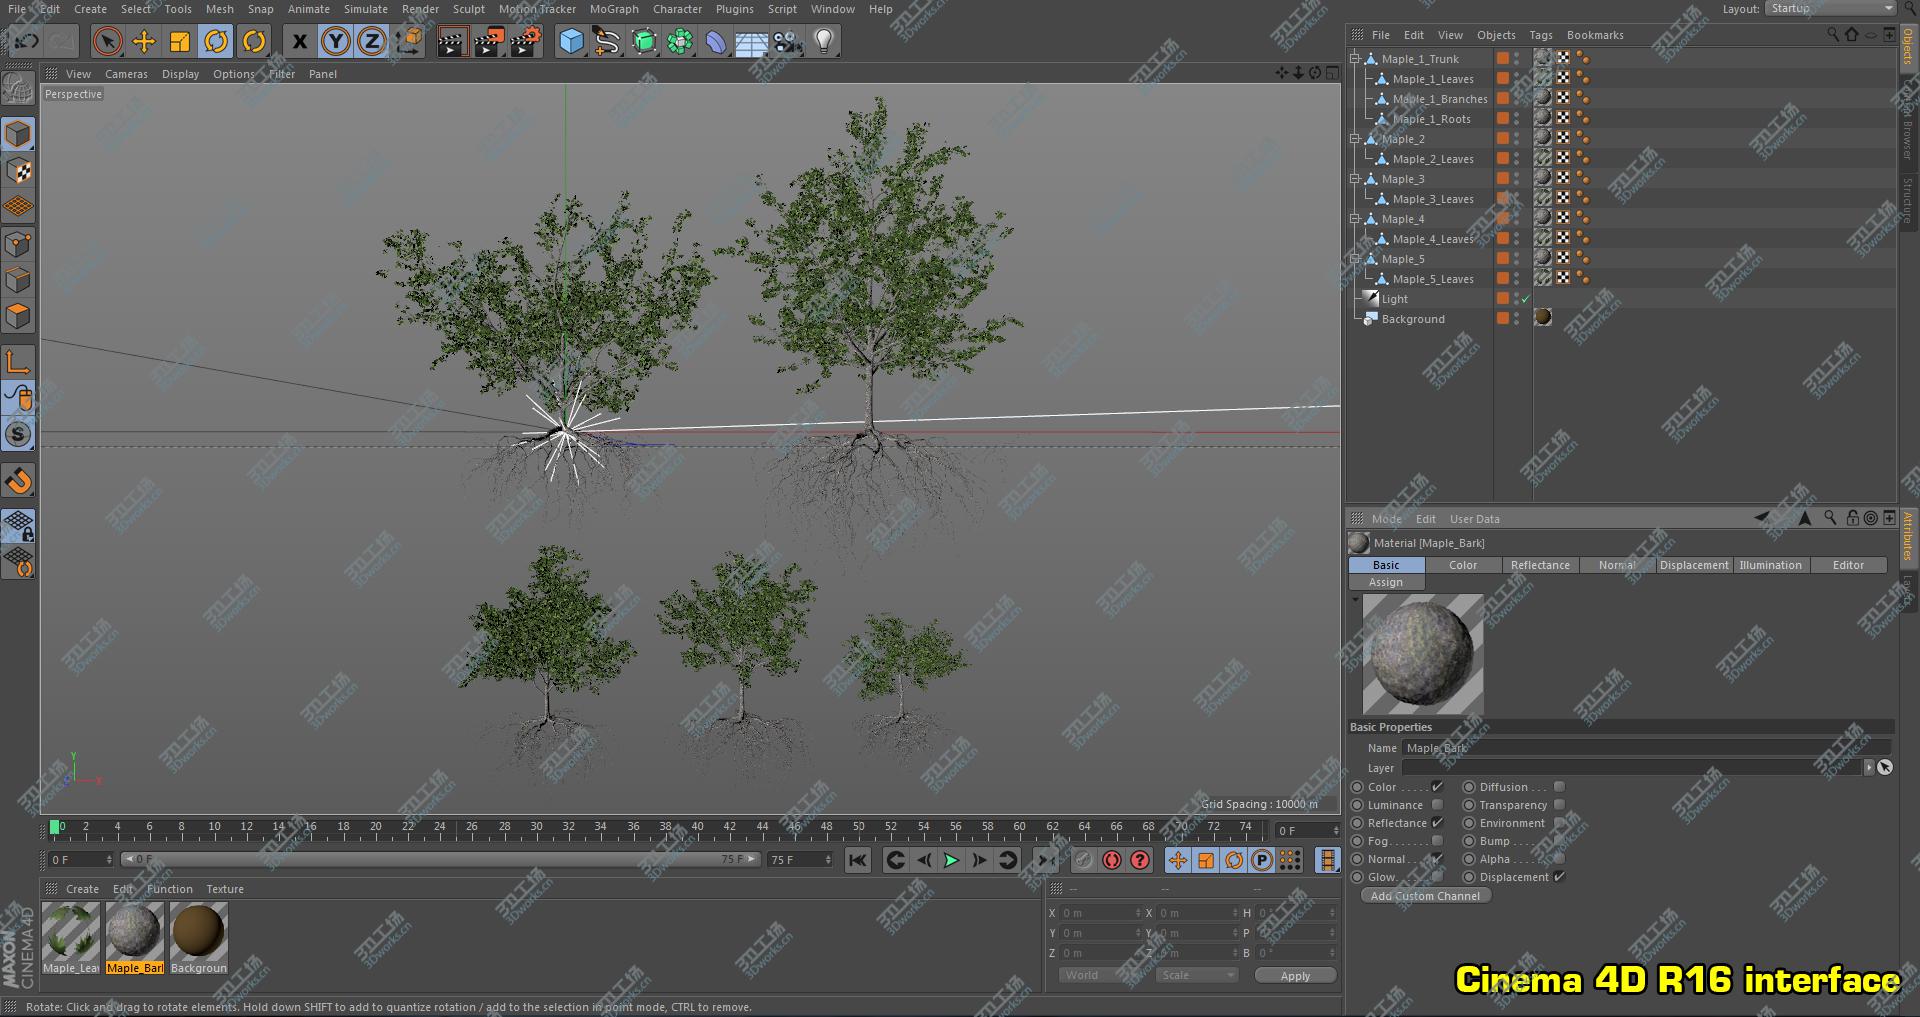Open the MoGraph menu
1920x1017 pixels.
point(613,9)
